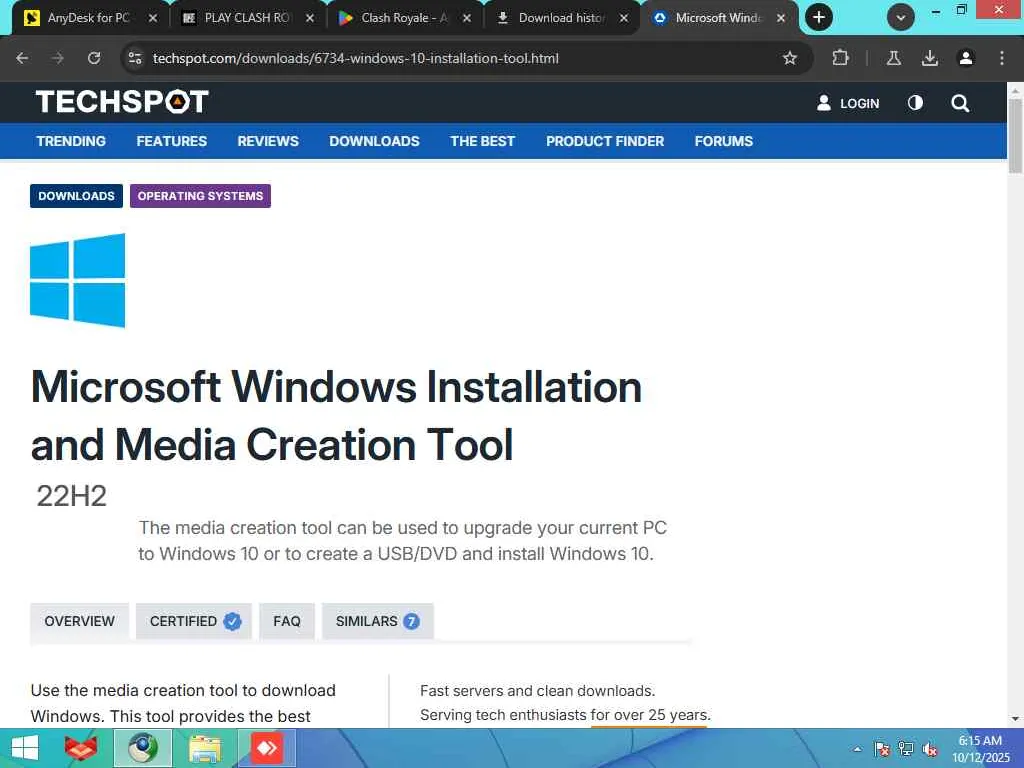Click the Windows logo image
1024x768 pixels.
(78, 280)
